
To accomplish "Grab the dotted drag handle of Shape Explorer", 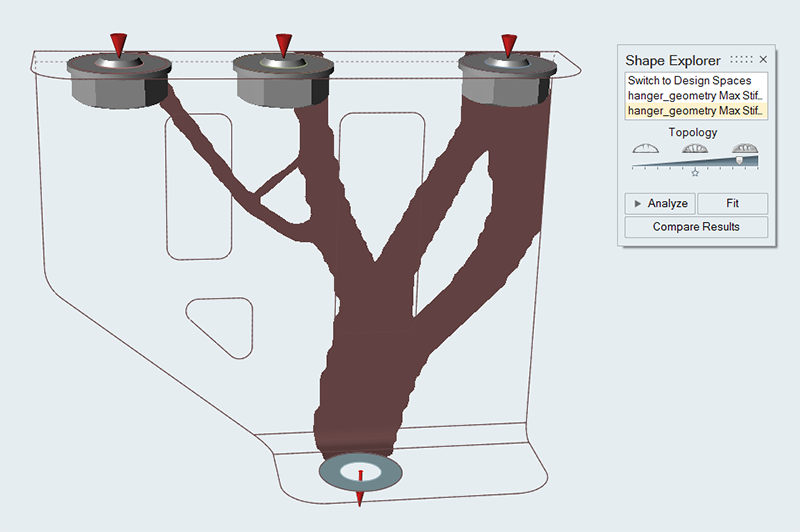I will tap(741, 60).
